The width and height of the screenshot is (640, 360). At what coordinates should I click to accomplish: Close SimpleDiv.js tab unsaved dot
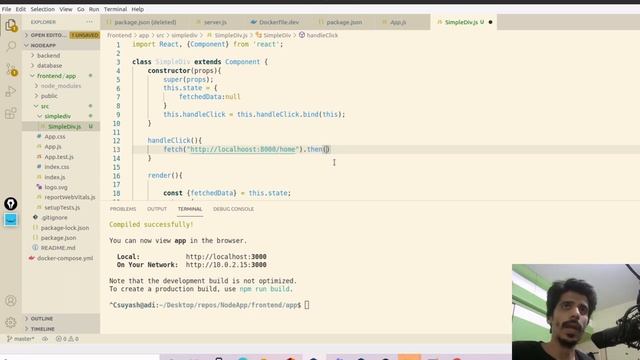coord(490,22)
